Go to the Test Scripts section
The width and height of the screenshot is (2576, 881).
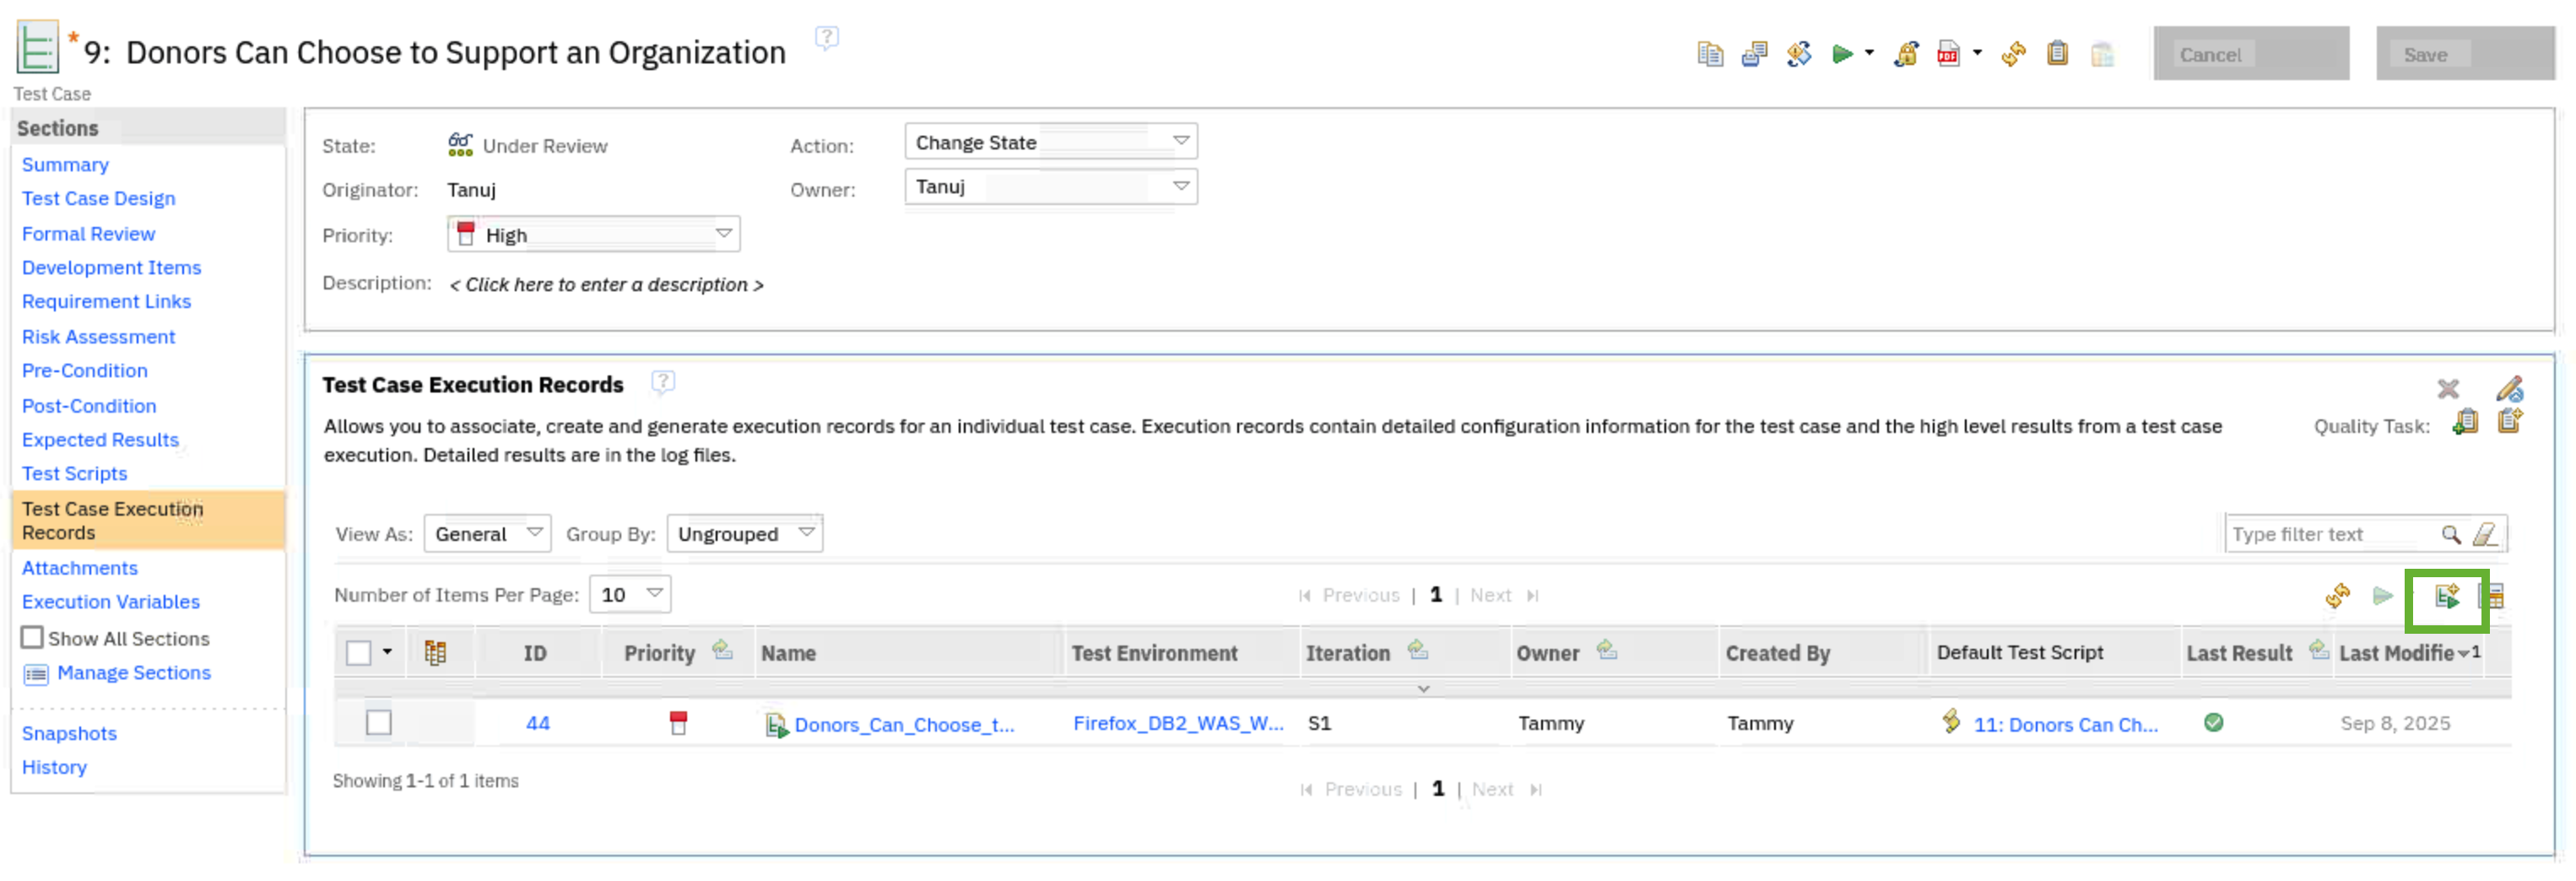(74, 474)
